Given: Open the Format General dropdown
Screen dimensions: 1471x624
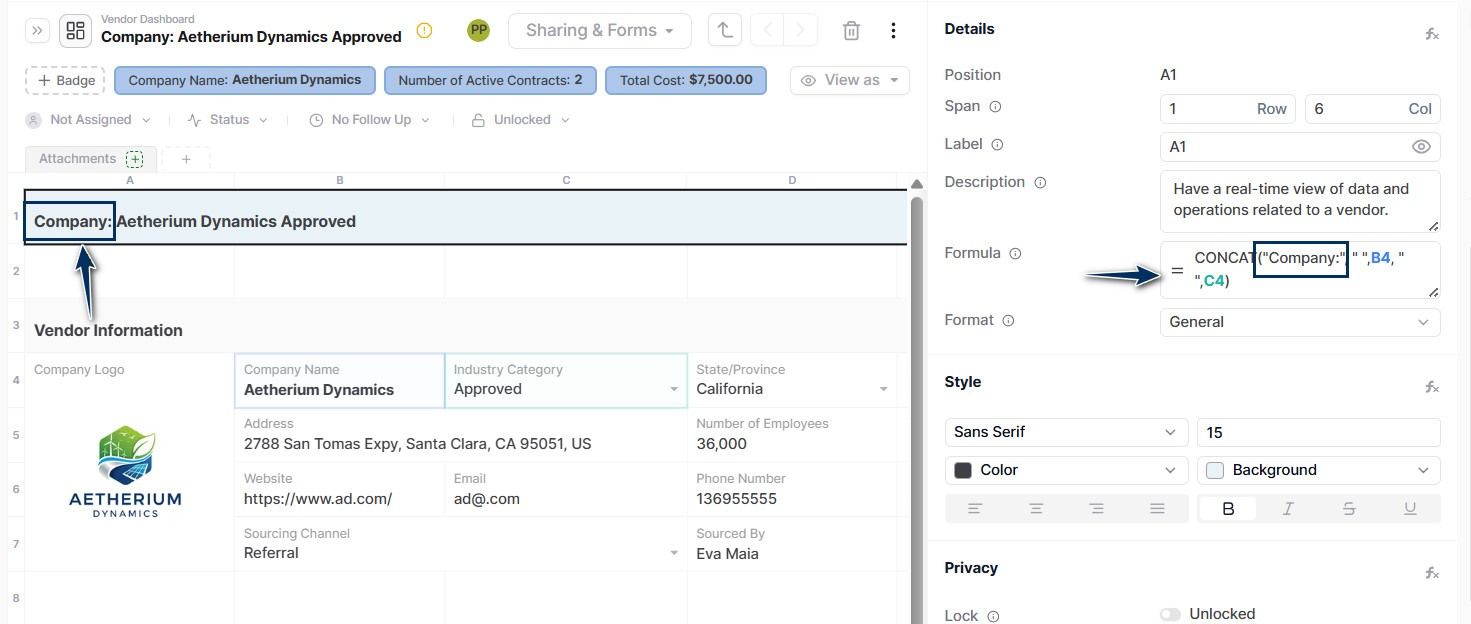Looking at the screenshot, I should tap(1300, 322).
